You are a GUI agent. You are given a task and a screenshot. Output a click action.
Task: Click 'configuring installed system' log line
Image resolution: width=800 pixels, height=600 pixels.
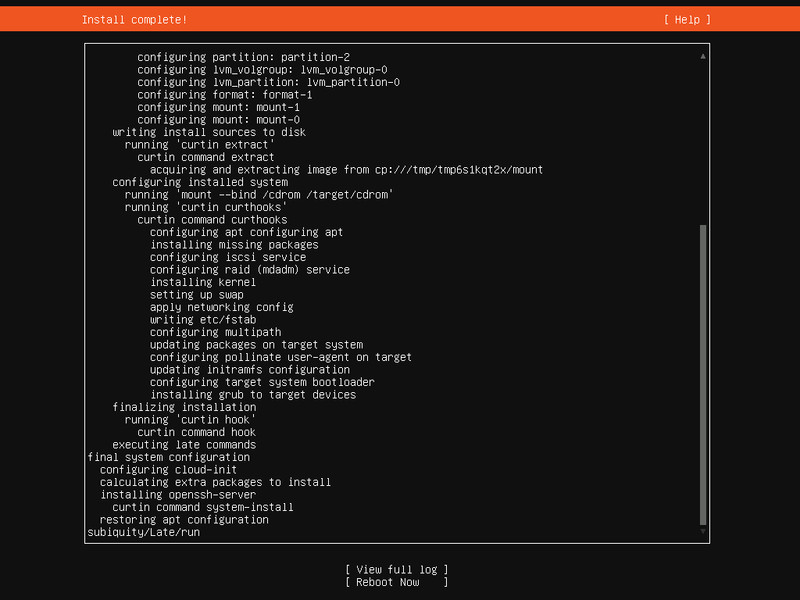click(200, 182)
